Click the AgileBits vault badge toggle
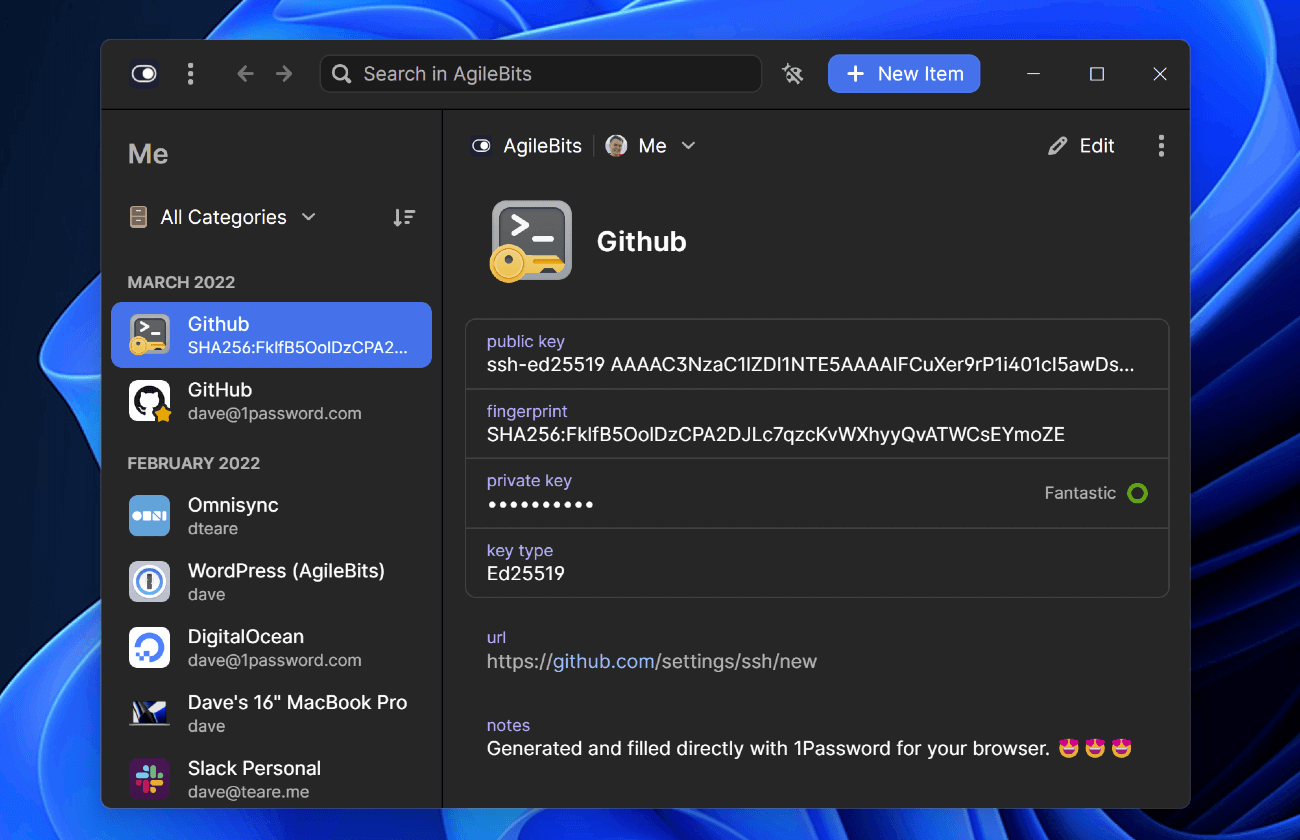The width and height of the screenshot is (1300, 840). 481,145
